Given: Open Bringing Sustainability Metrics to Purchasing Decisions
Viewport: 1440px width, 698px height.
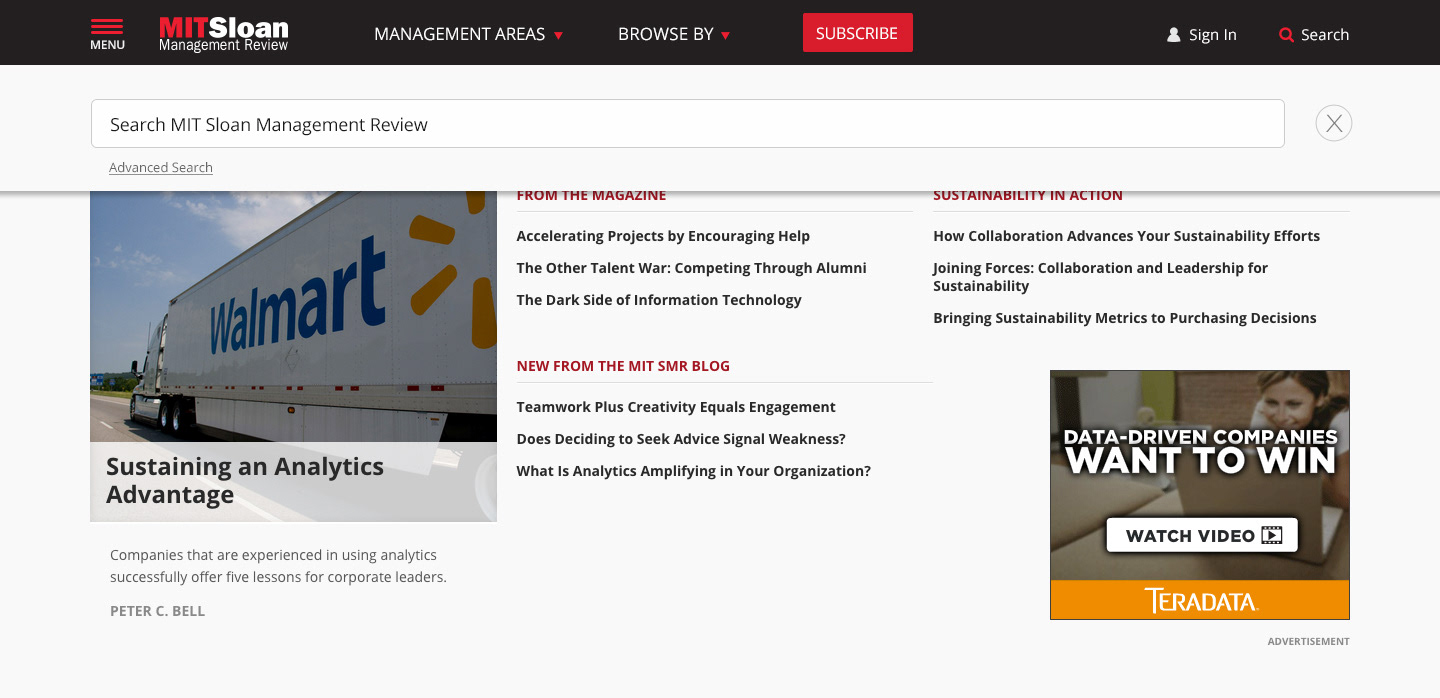Looking at the screenshot, I should point(1125,318).
